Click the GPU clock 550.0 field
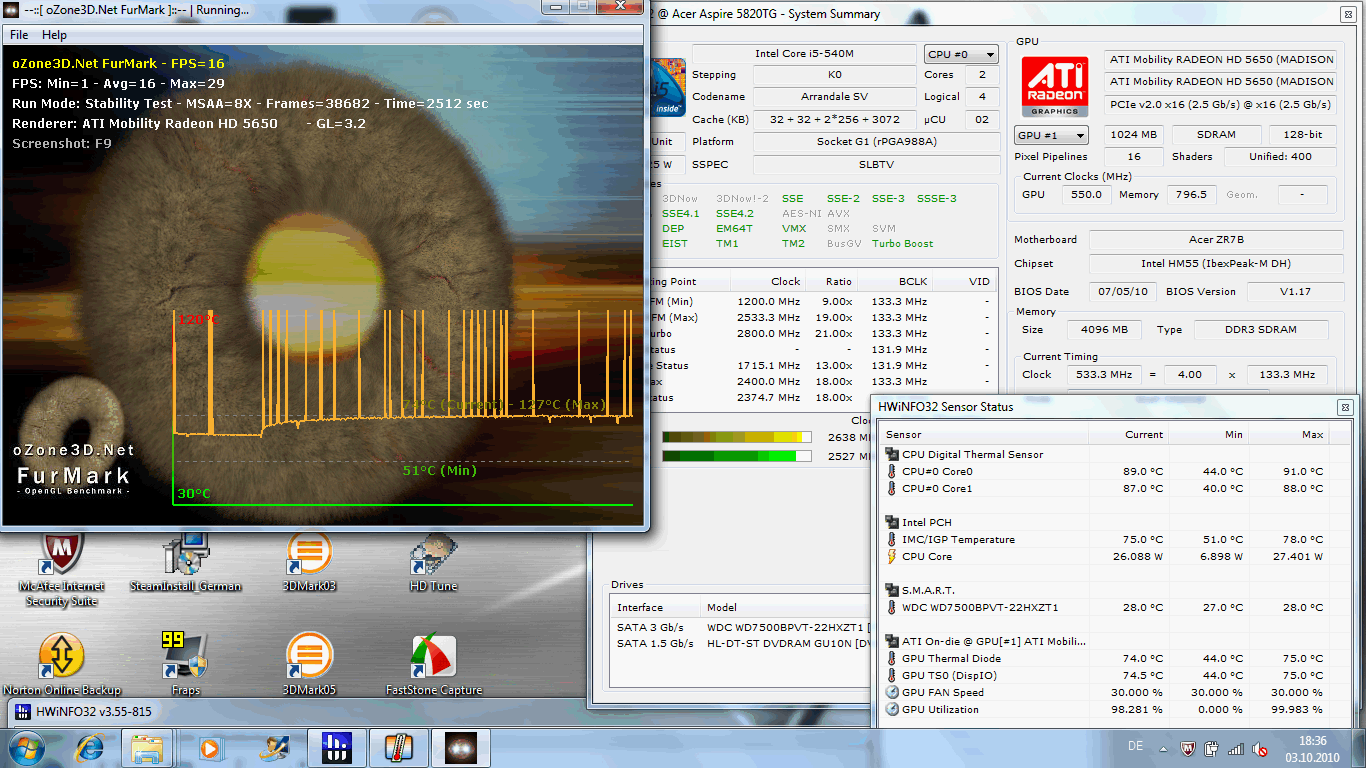The image size is (1366, 768). [x=1086, y=195]
